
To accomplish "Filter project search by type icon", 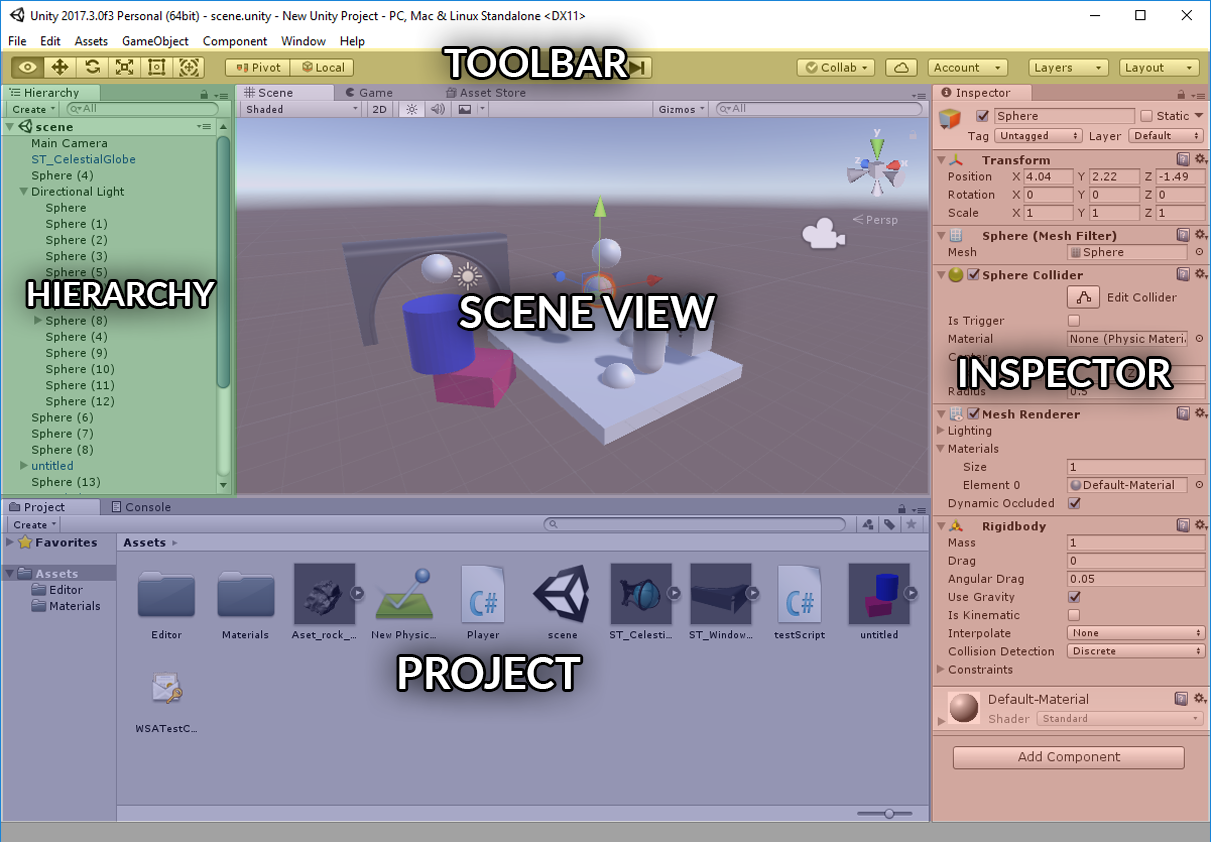I will click(868, 524).
